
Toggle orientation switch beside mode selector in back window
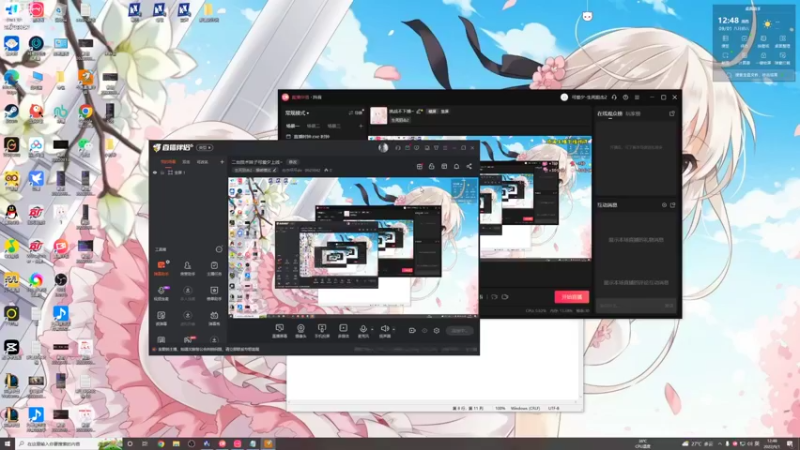coord(356,113)
